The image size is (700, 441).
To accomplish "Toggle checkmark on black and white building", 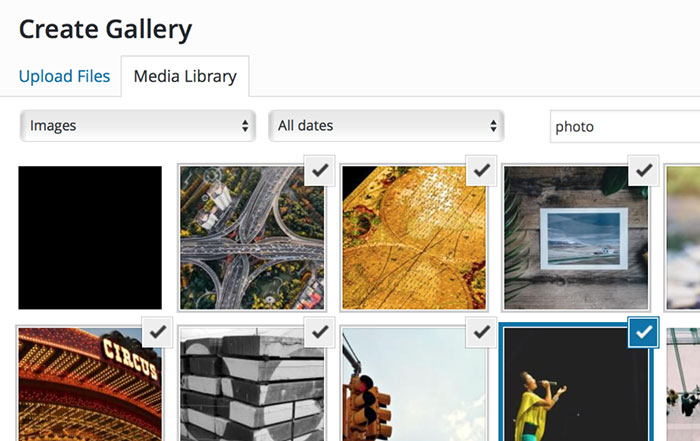I will pyautogui.click(x=320, y=332).
